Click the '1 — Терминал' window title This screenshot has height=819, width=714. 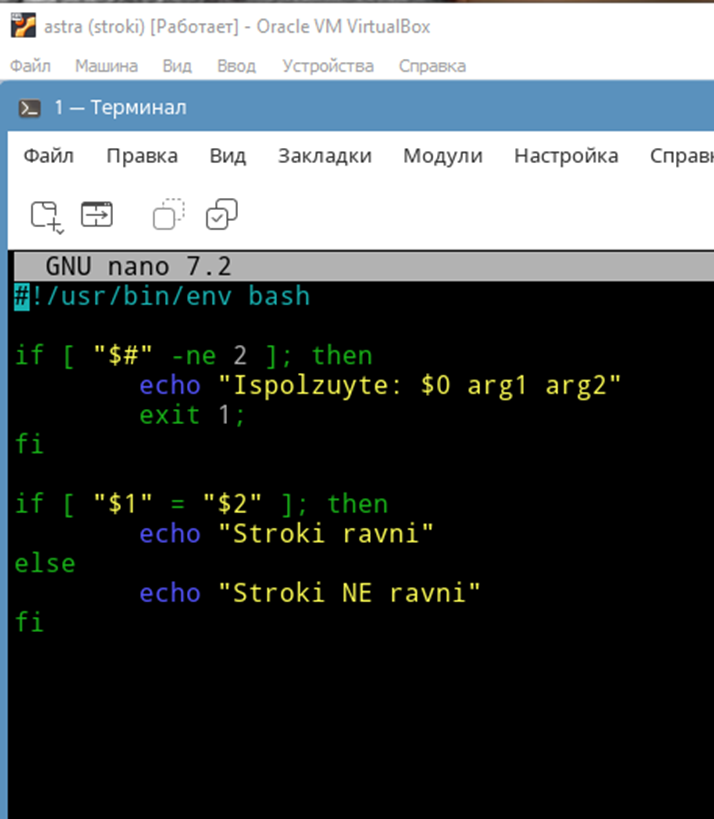click(x=121, y=108)
